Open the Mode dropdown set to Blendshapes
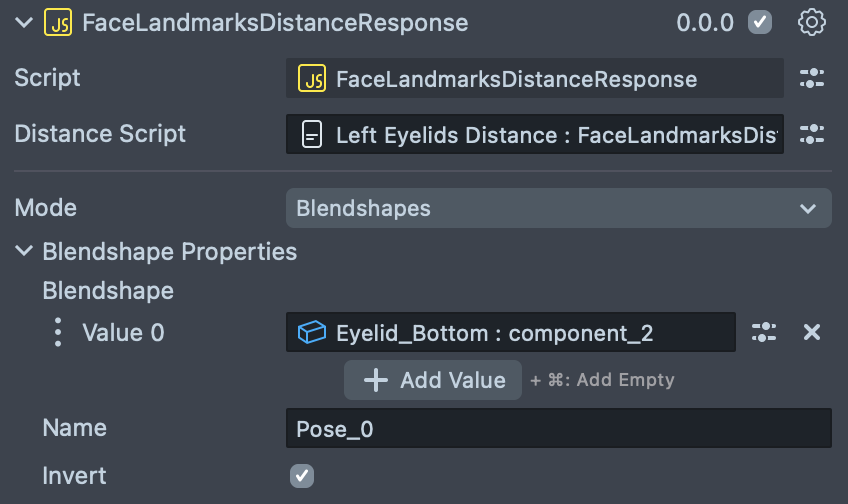The height and width of the screenshot is (504, 848). click(558, 208)
